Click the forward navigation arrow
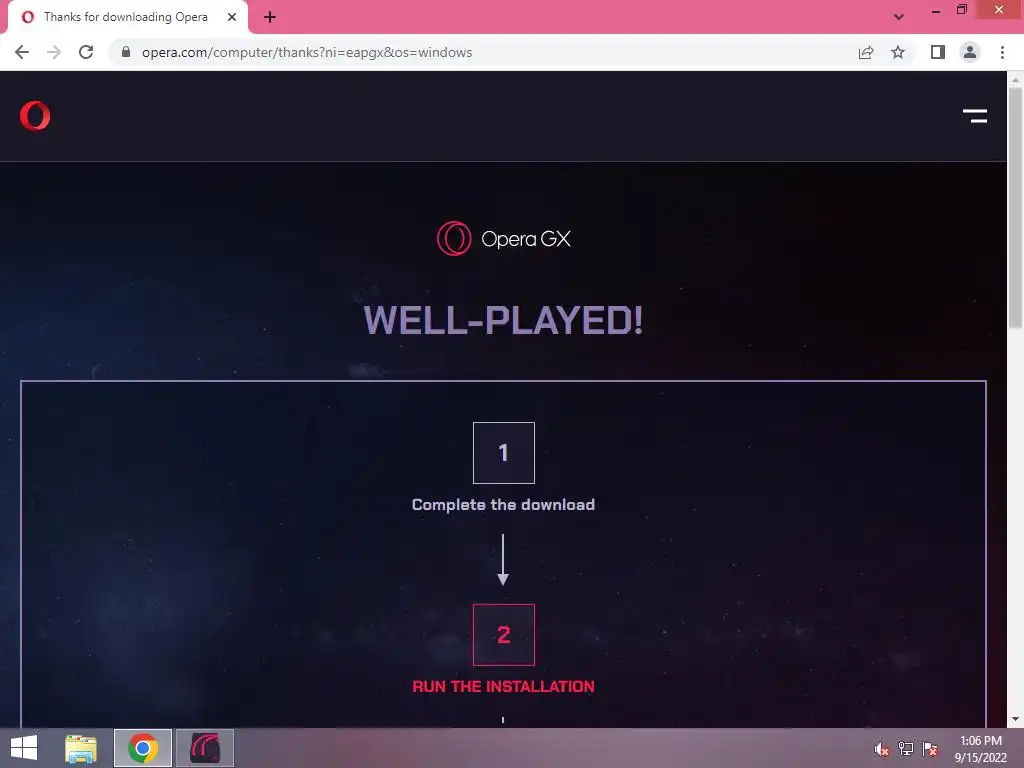1024x768 pixels. coord(54,52)
